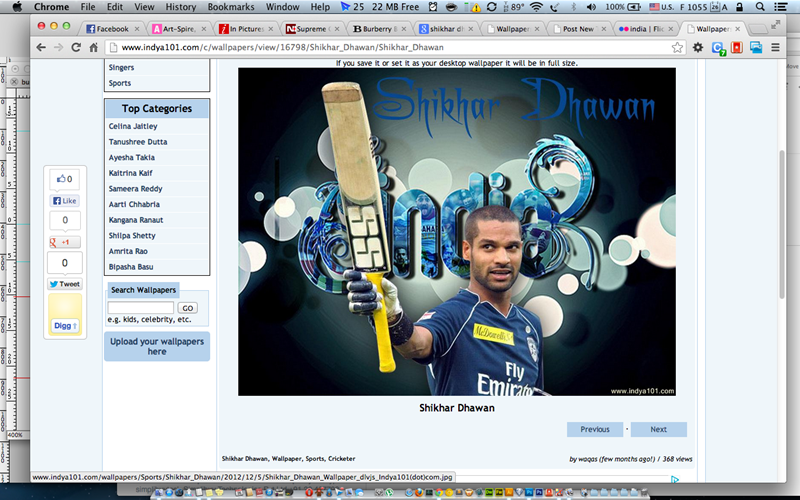Close the Facebook tab
The width and height of the screenshot is (800, 500).
137,29
